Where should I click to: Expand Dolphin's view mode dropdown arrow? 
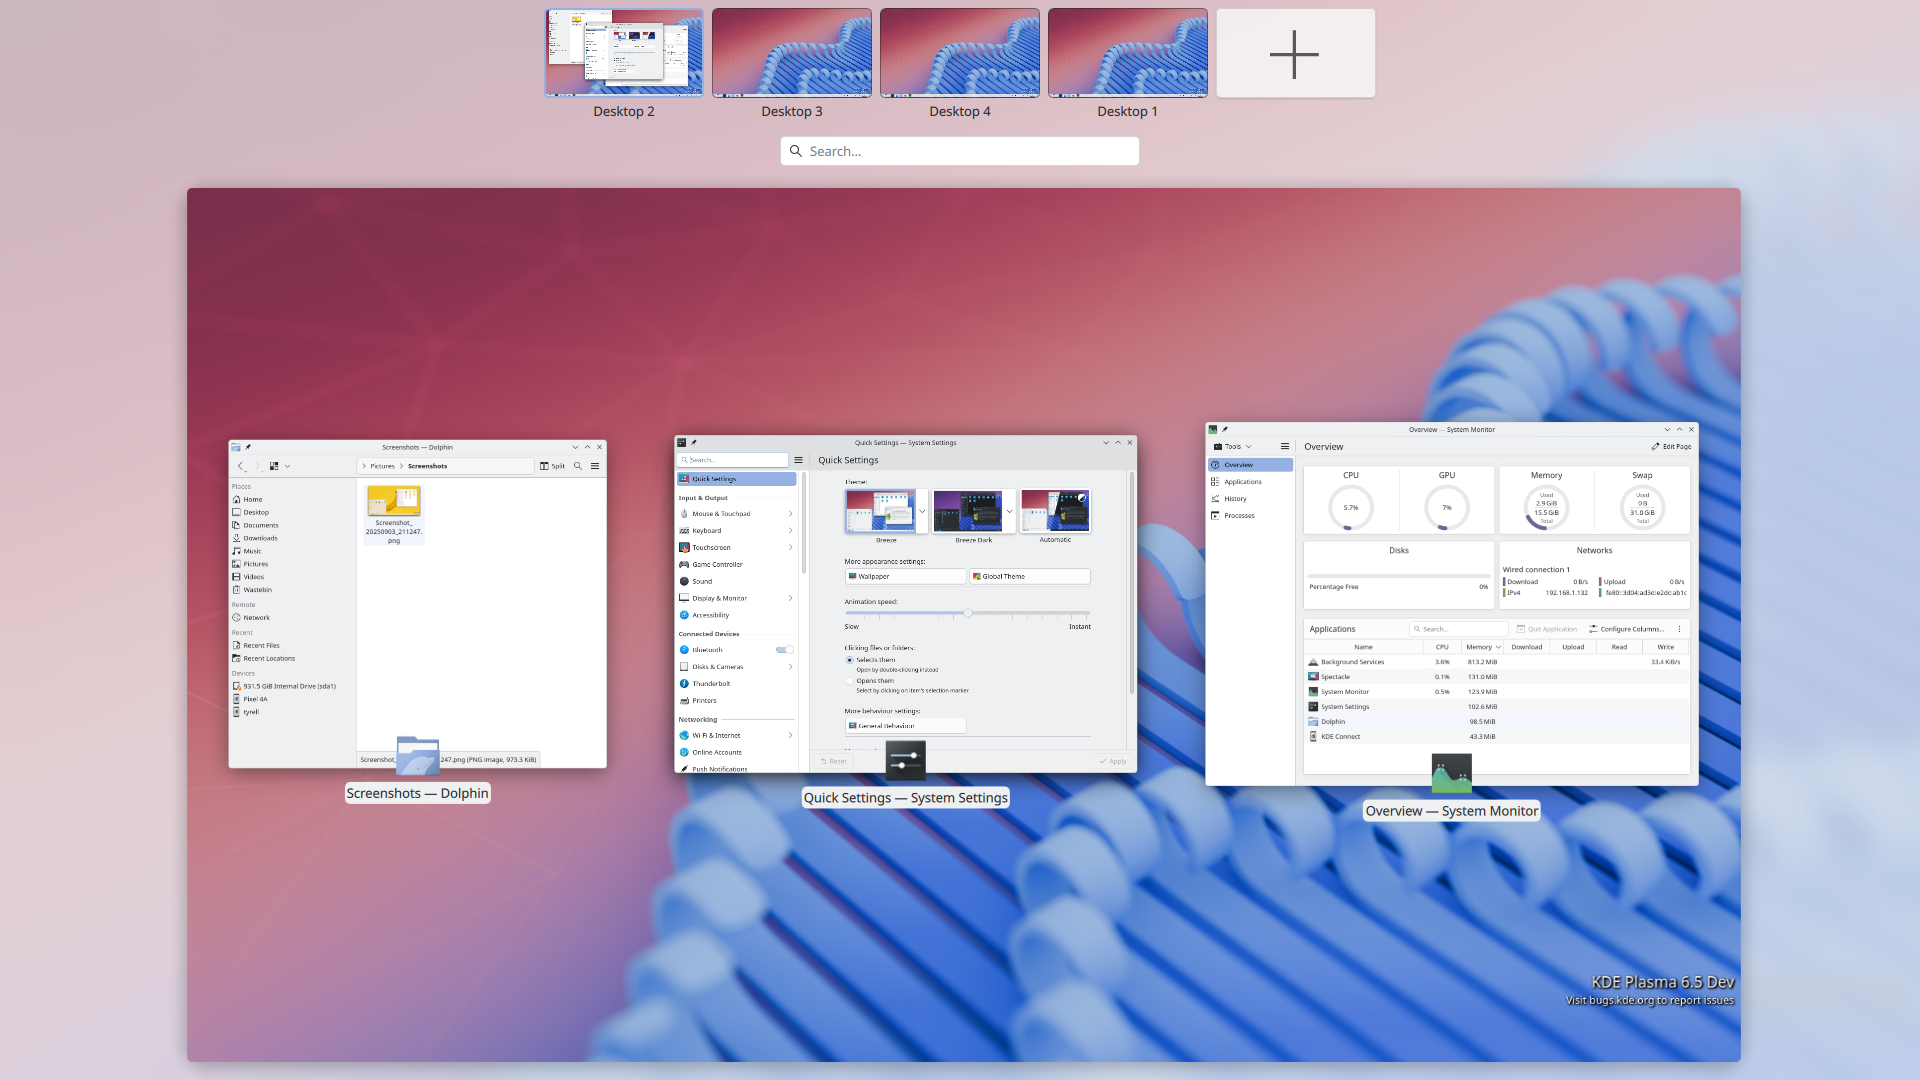tap(288, 466)
